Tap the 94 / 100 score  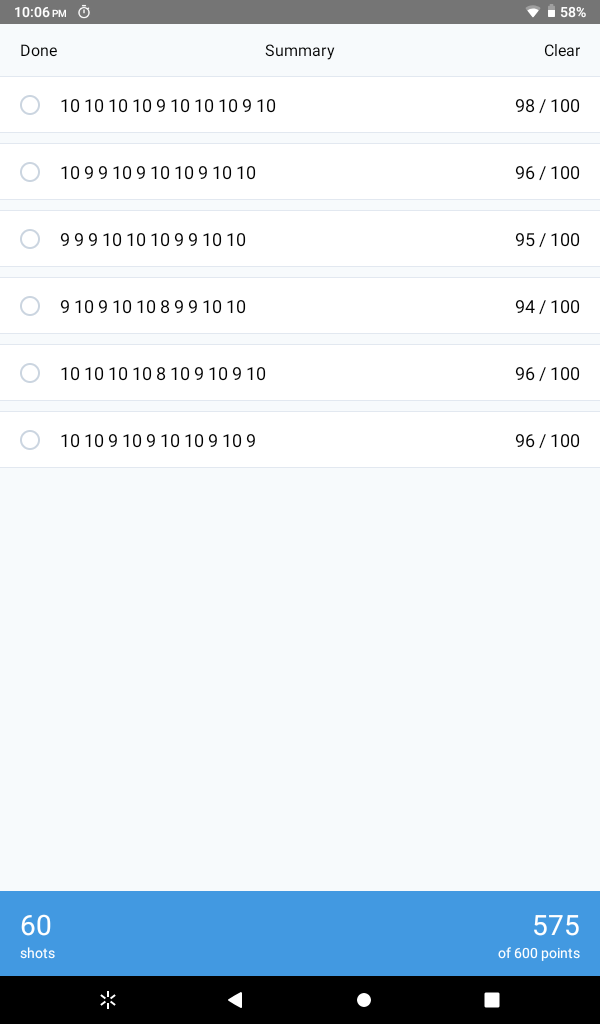547,306
